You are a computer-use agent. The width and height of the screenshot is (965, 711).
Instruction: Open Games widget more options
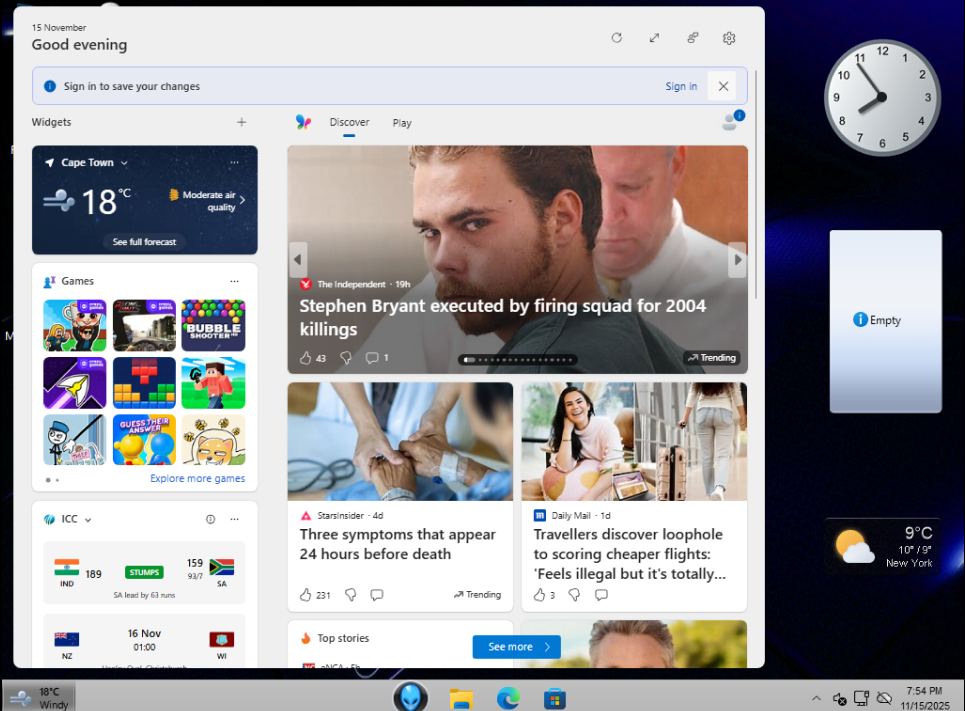(234, 281)
